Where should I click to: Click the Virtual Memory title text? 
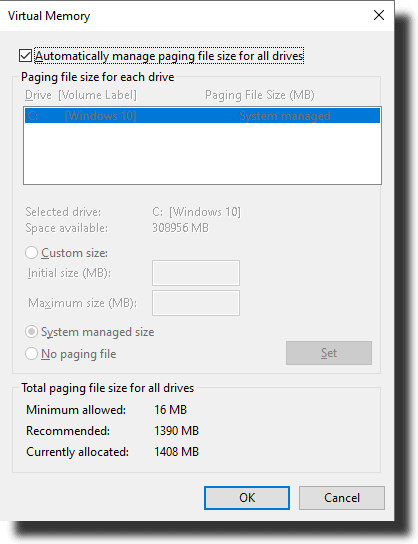[49, 16]
